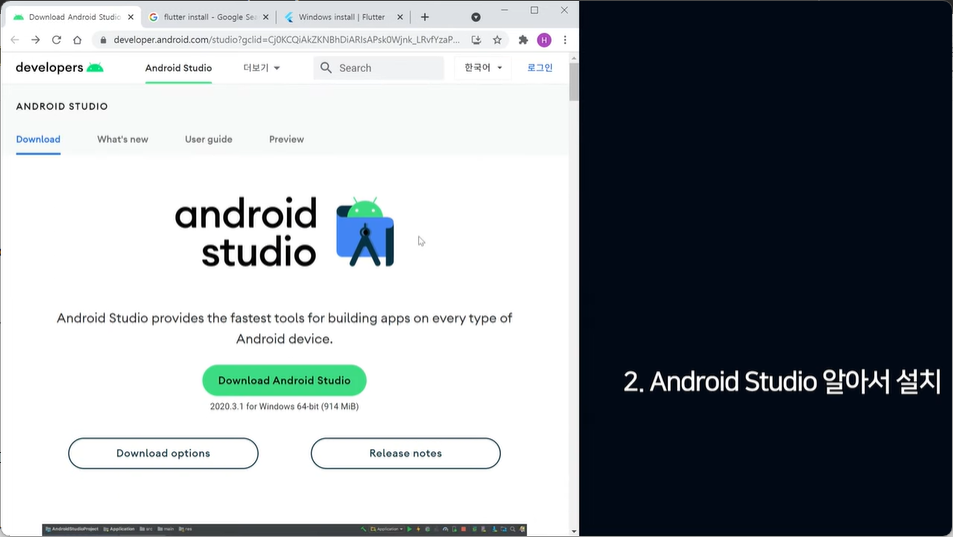Go forward with the browser arrow
The height and width of the screenshot is (537, 953).
36,40
